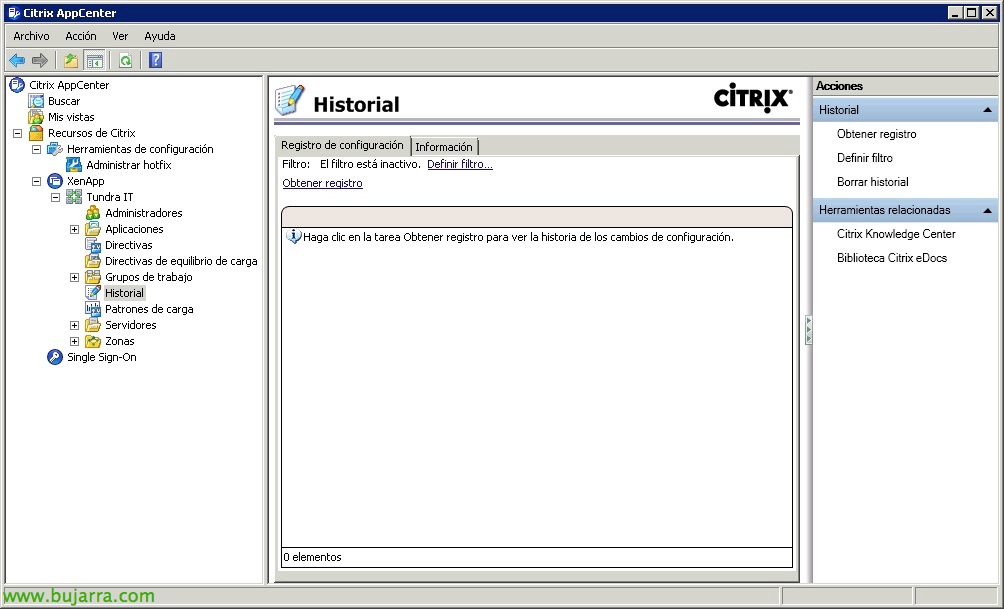Open the Help question mark toolbar icon
1004x609 pixels.
(x=156, y=60)
